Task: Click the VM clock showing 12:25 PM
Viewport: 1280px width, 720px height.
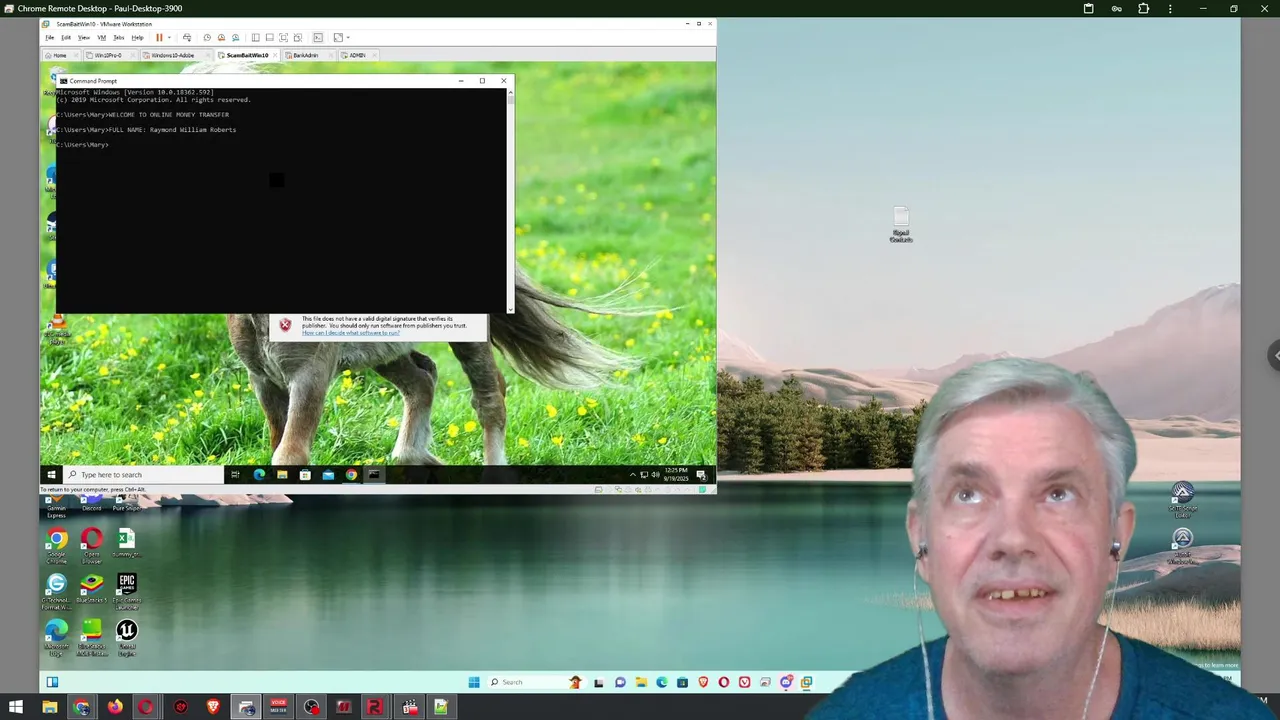Action: click(677, 475)
